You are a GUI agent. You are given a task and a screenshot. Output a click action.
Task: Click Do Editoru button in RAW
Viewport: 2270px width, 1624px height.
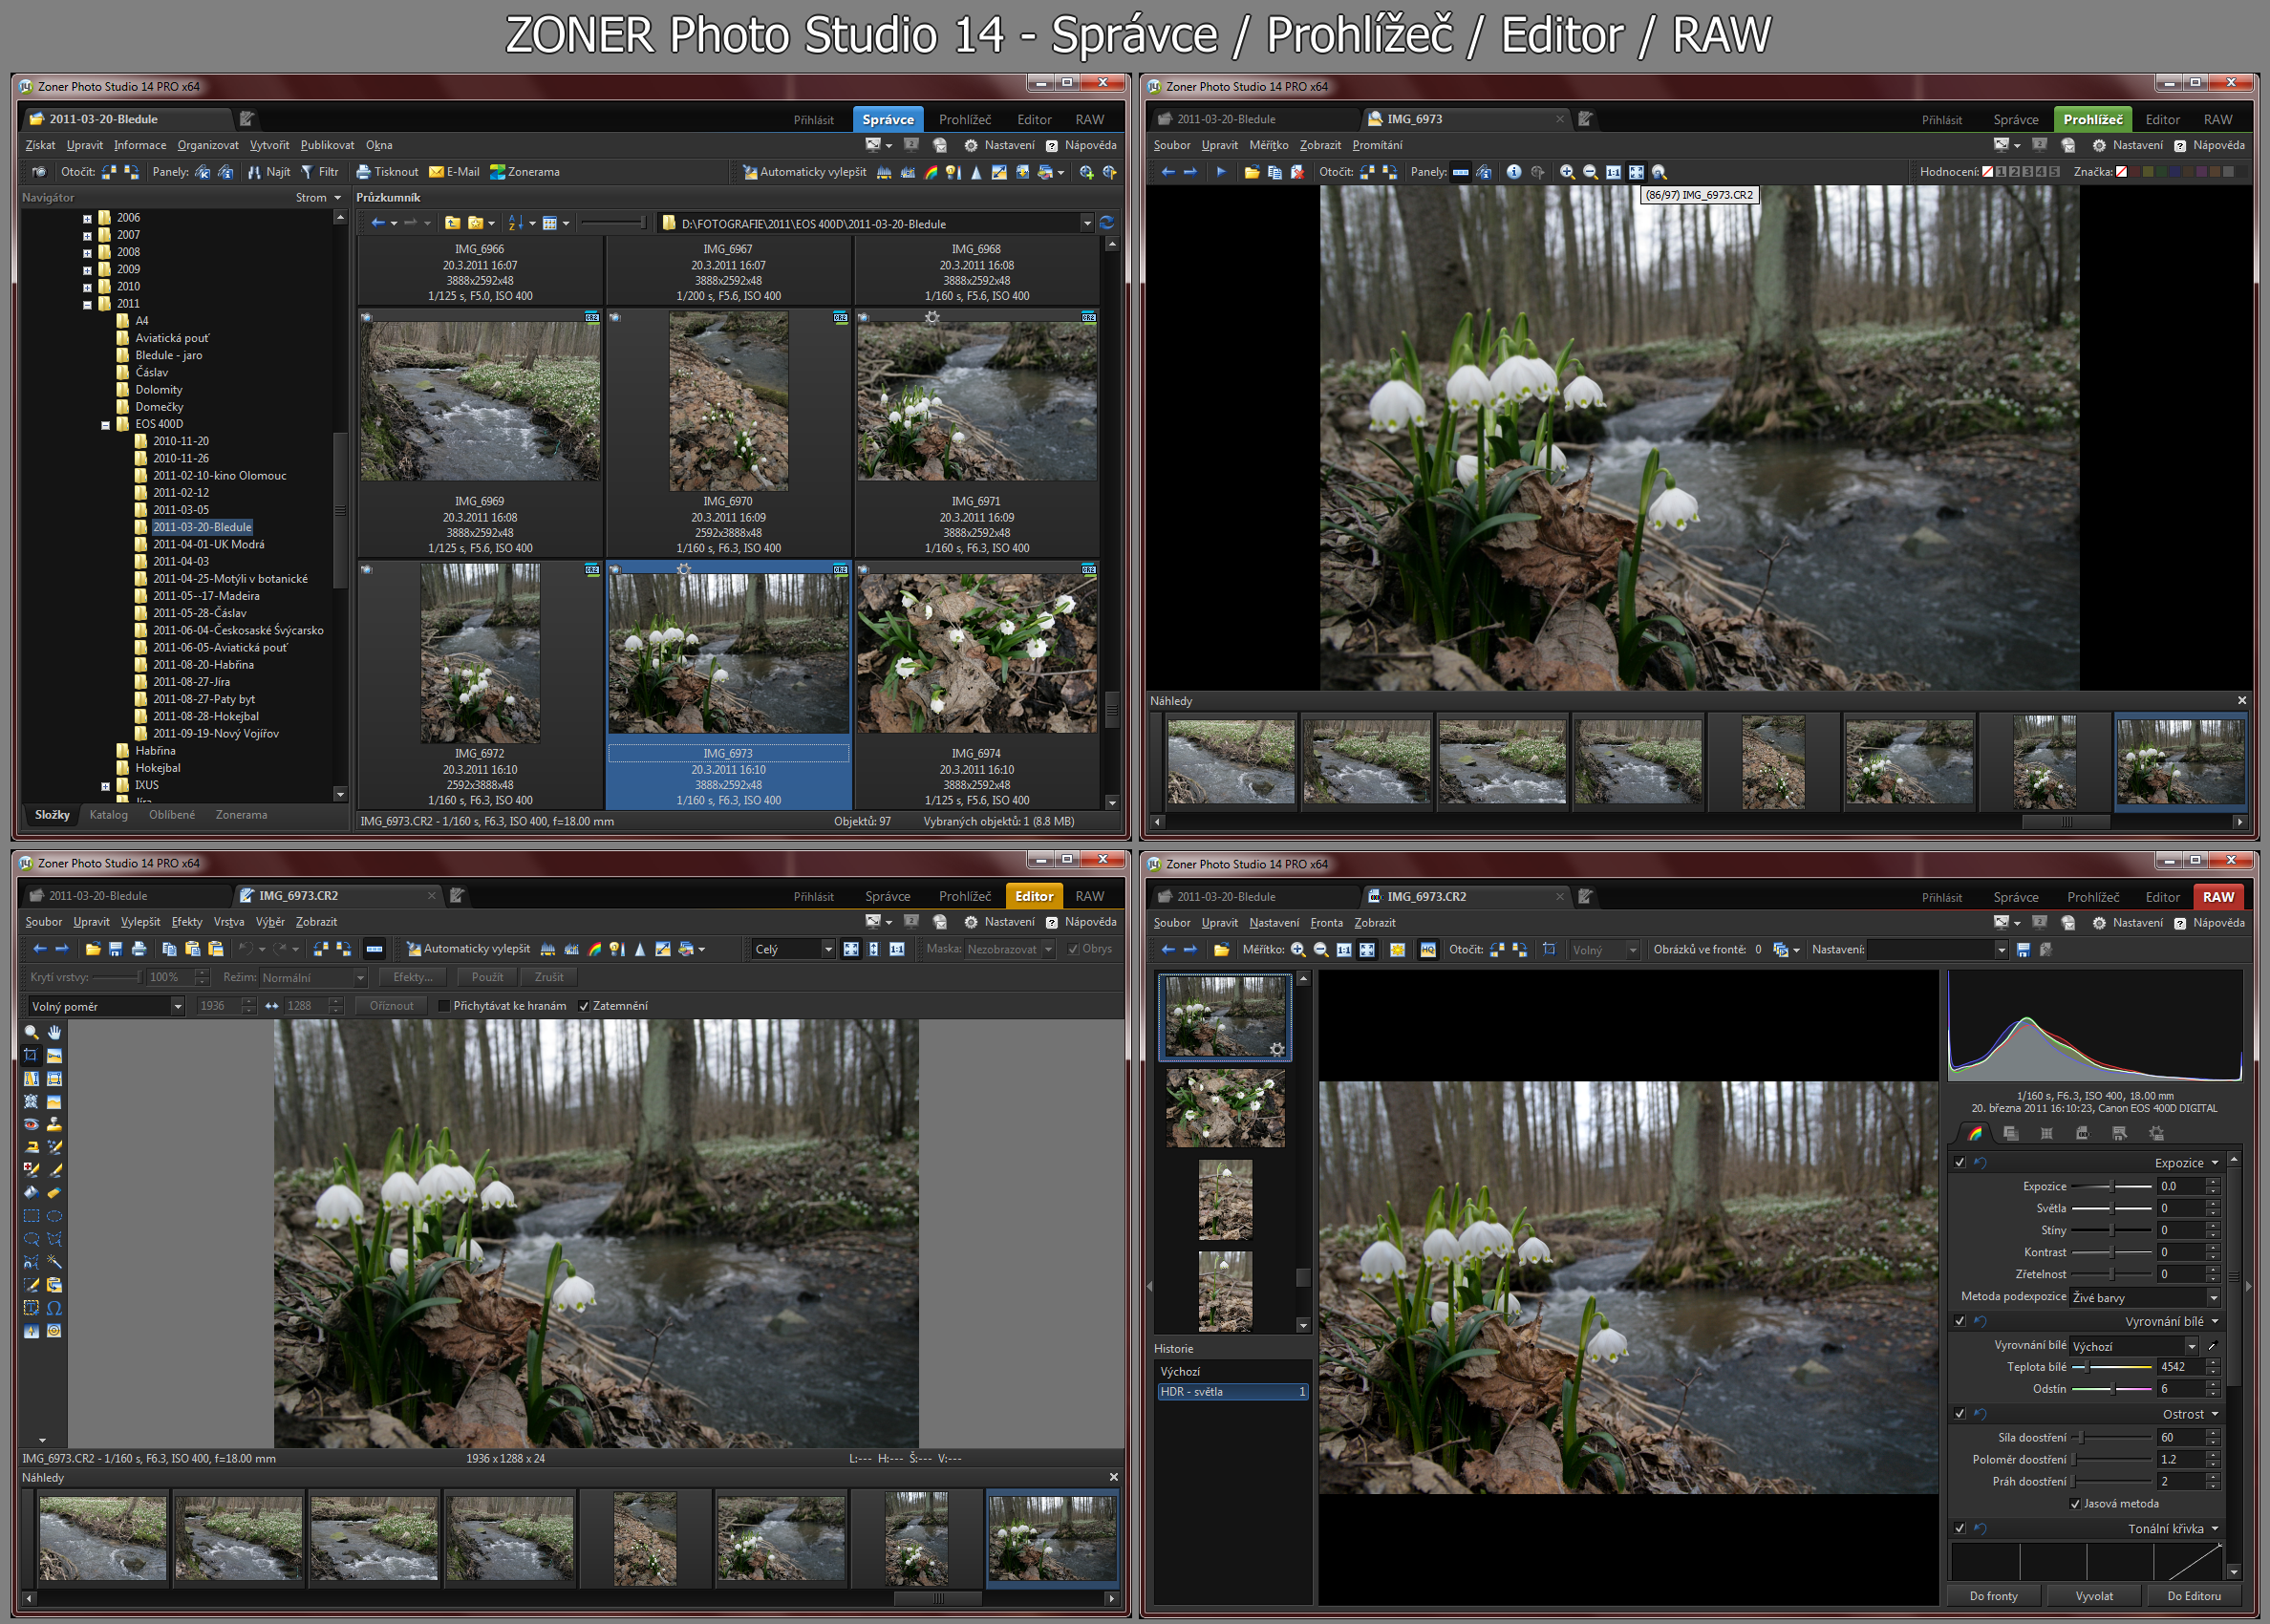pyautogui.click(x=2194, y=1596)
